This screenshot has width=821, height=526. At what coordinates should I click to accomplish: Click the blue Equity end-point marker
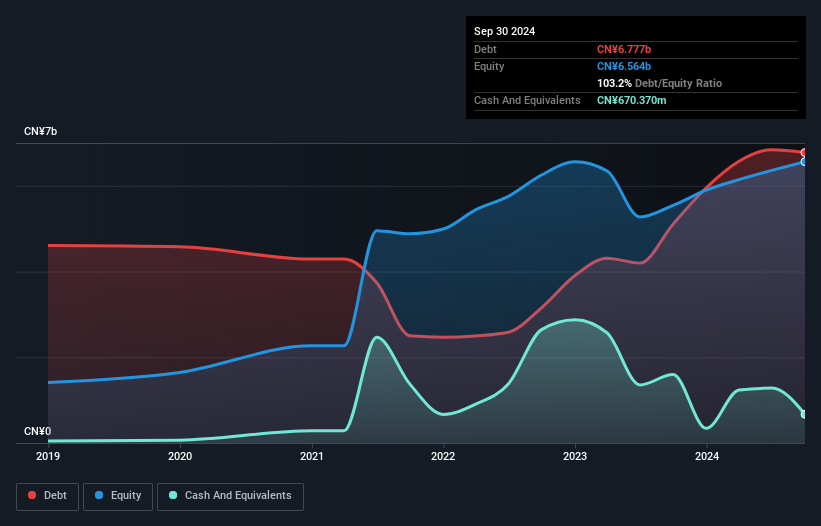point(804,162)
